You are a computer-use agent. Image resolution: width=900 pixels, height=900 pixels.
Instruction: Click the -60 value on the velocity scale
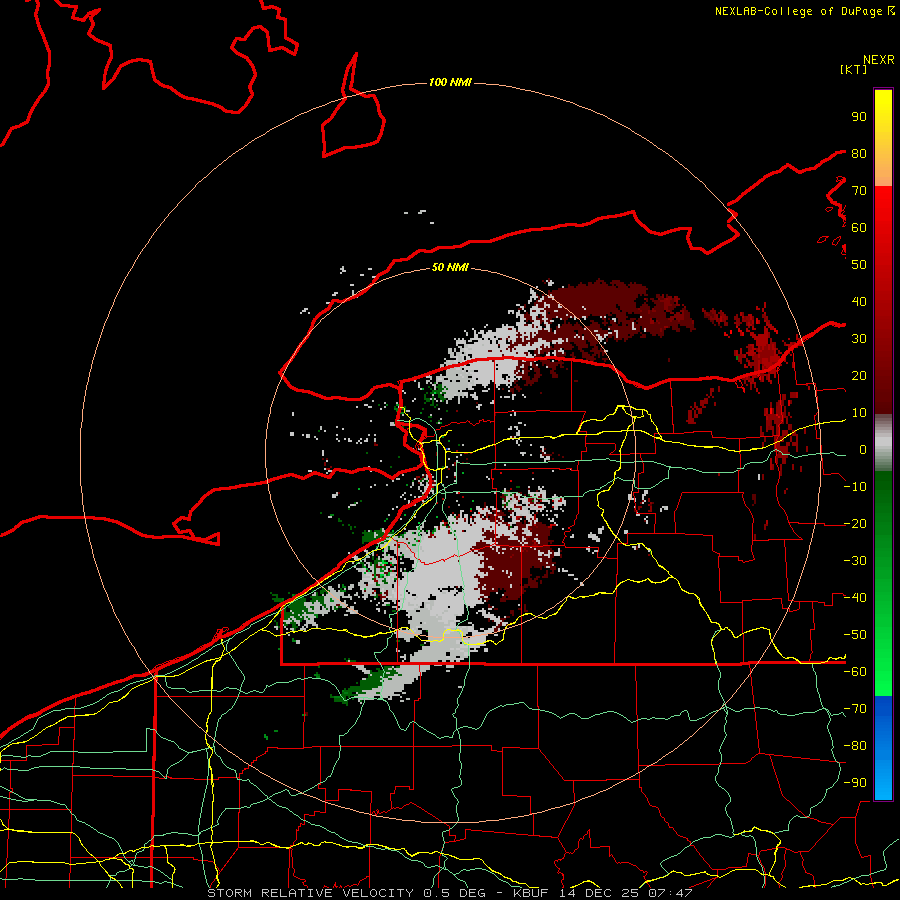855,672
